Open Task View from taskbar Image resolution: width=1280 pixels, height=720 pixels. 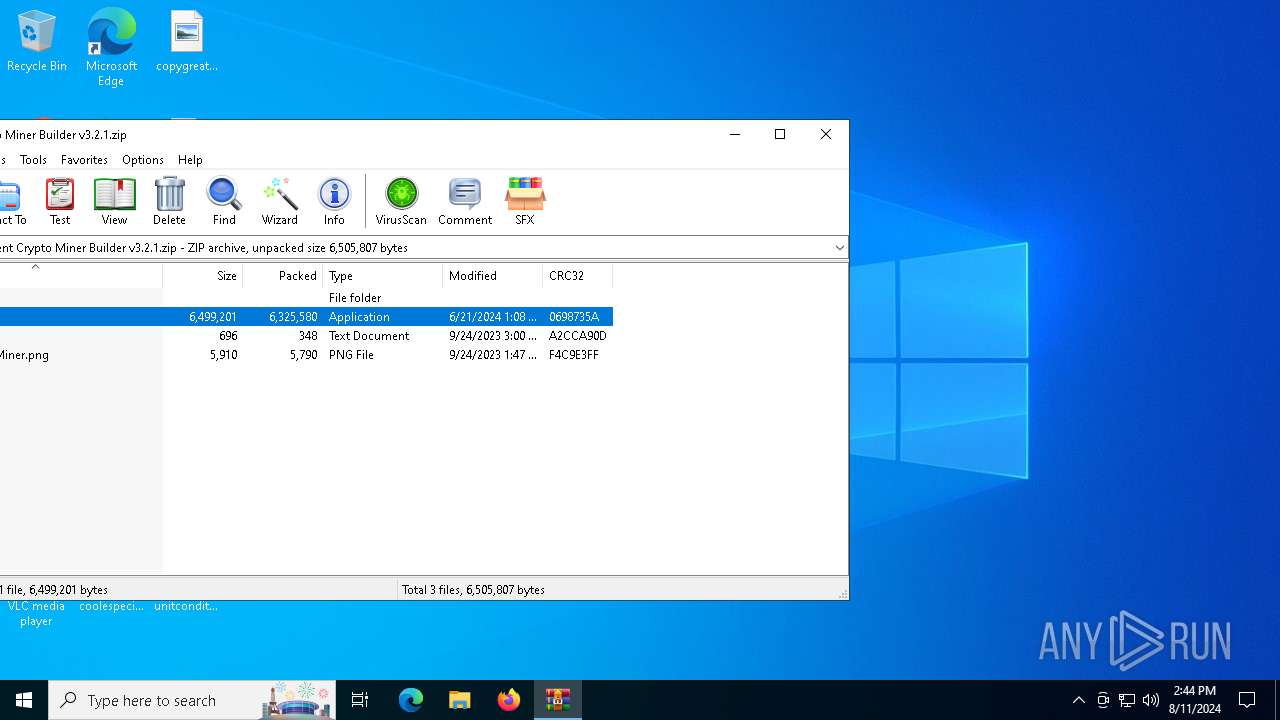(x=360, y=700)
